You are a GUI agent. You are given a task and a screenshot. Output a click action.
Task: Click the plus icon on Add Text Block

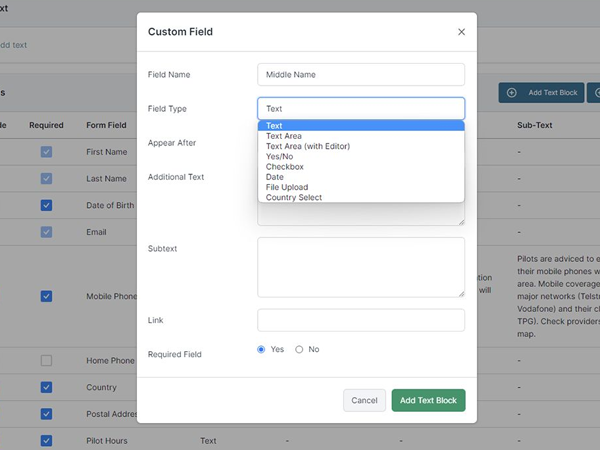point(512,93)
